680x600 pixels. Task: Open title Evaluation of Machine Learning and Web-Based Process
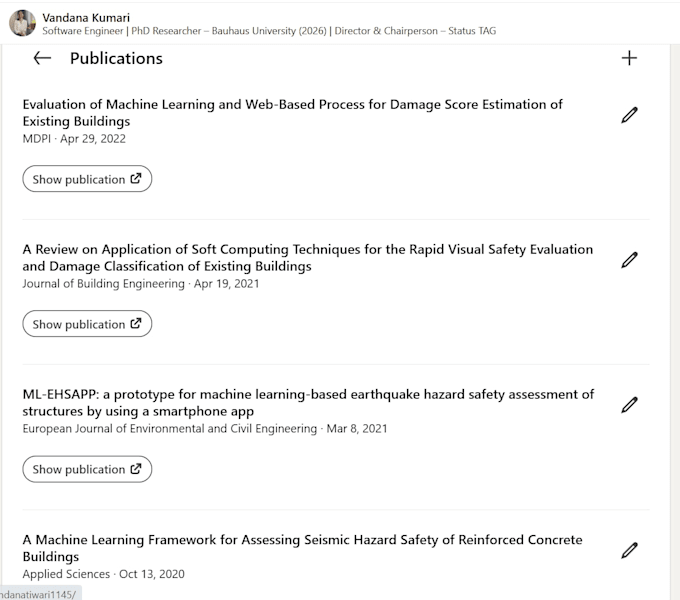pos(292,113)
